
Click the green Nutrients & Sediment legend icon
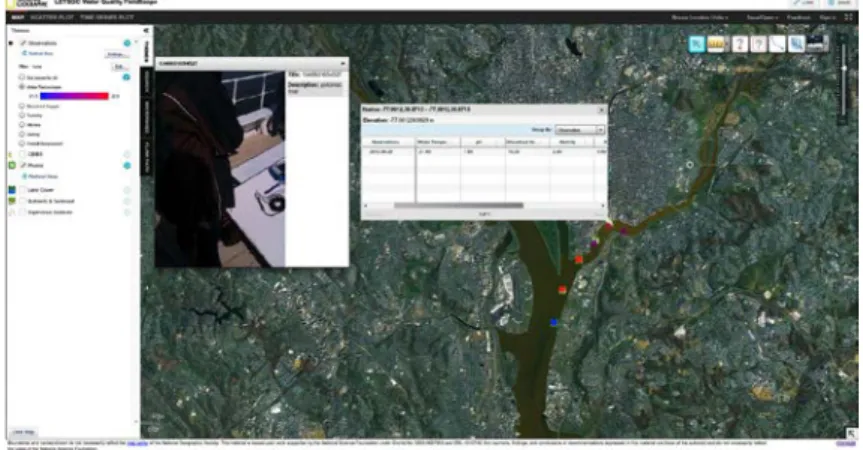pos(12,201)
